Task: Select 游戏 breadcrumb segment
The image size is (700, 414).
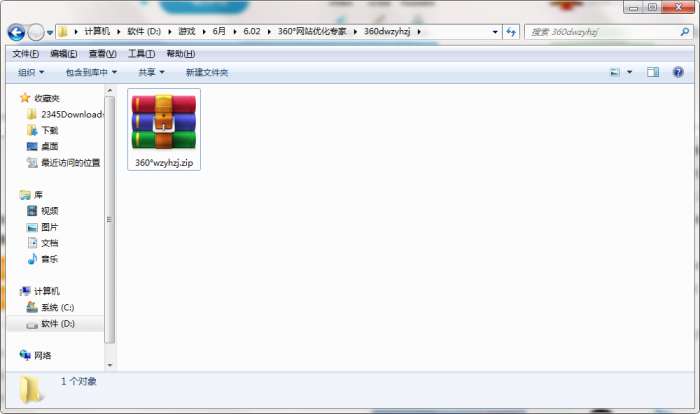Action: (187, 31)
